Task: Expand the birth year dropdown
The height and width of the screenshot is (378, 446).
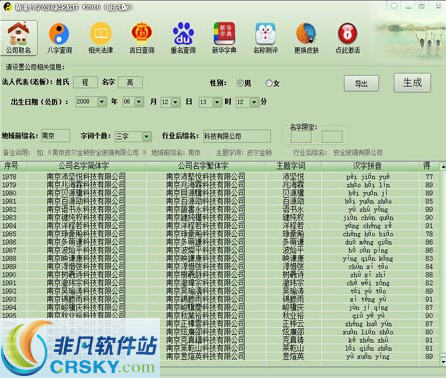Action: coord(102,102)
